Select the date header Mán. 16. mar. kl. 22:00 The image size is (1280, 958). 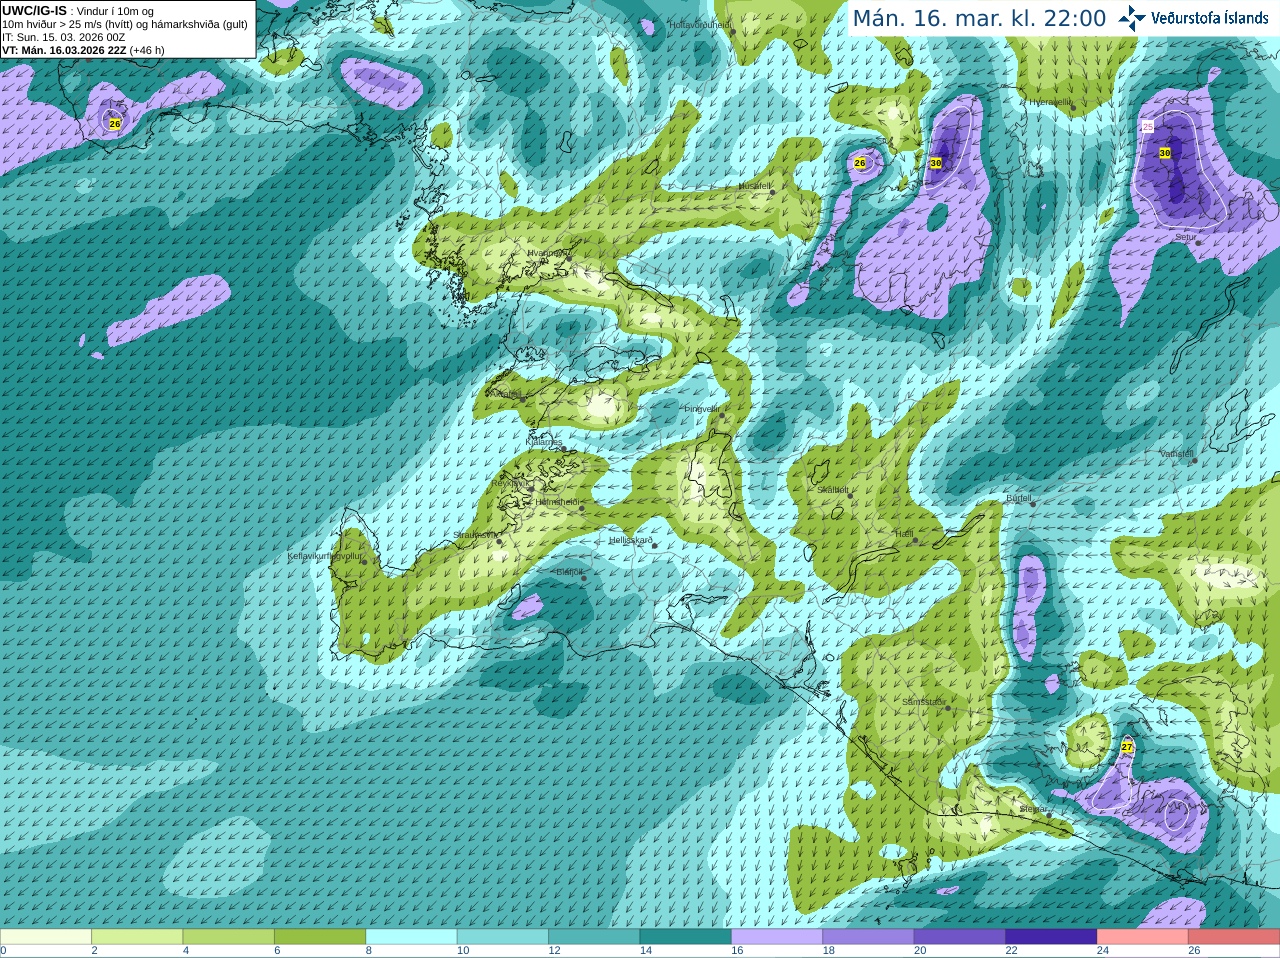(x=979, y=18)
